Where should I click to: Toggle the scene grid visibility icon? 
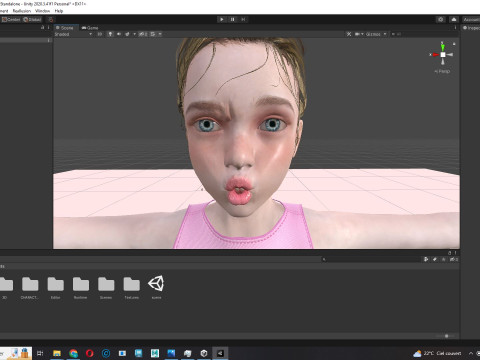(x=153, y=34)
